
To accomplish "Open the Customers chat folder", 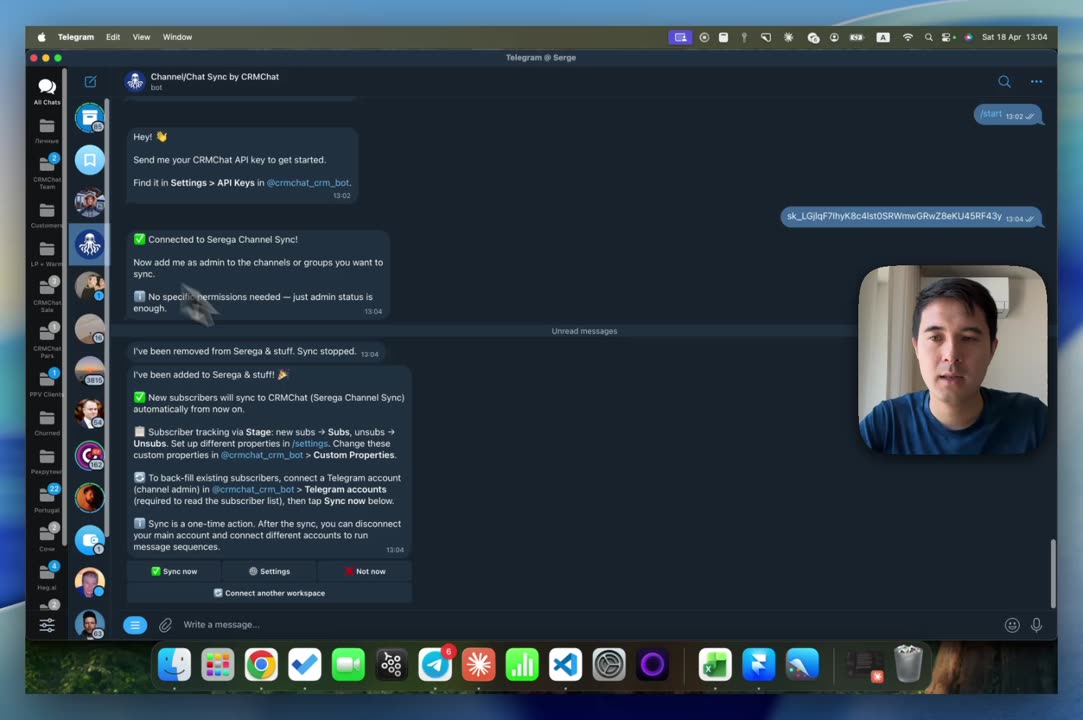I will pos(47,216).
